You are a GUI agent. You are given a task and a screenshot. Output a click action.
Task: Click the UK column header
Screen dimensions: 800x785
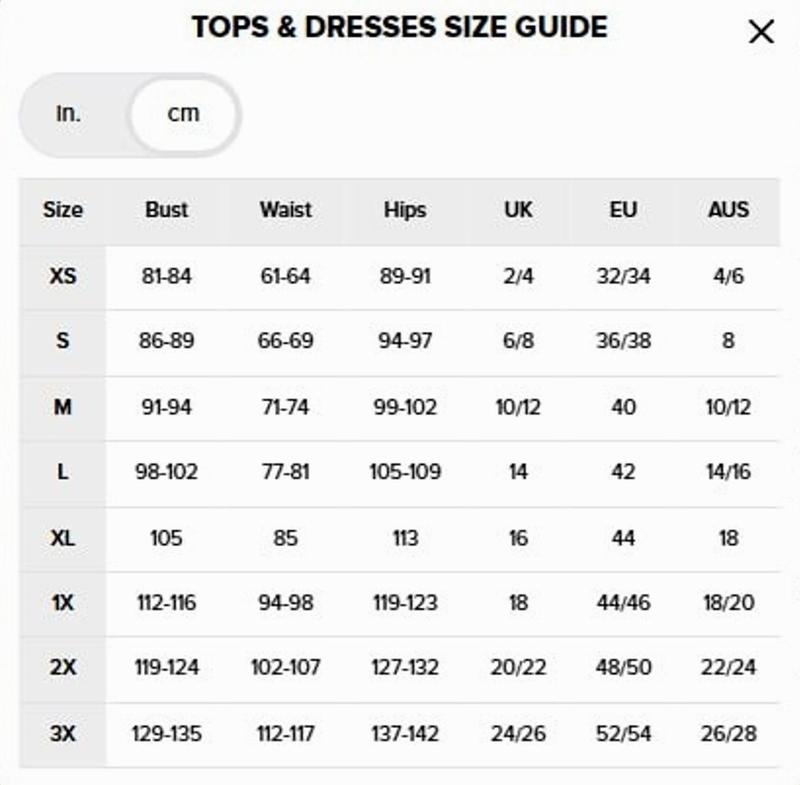(x=518, y=210)
